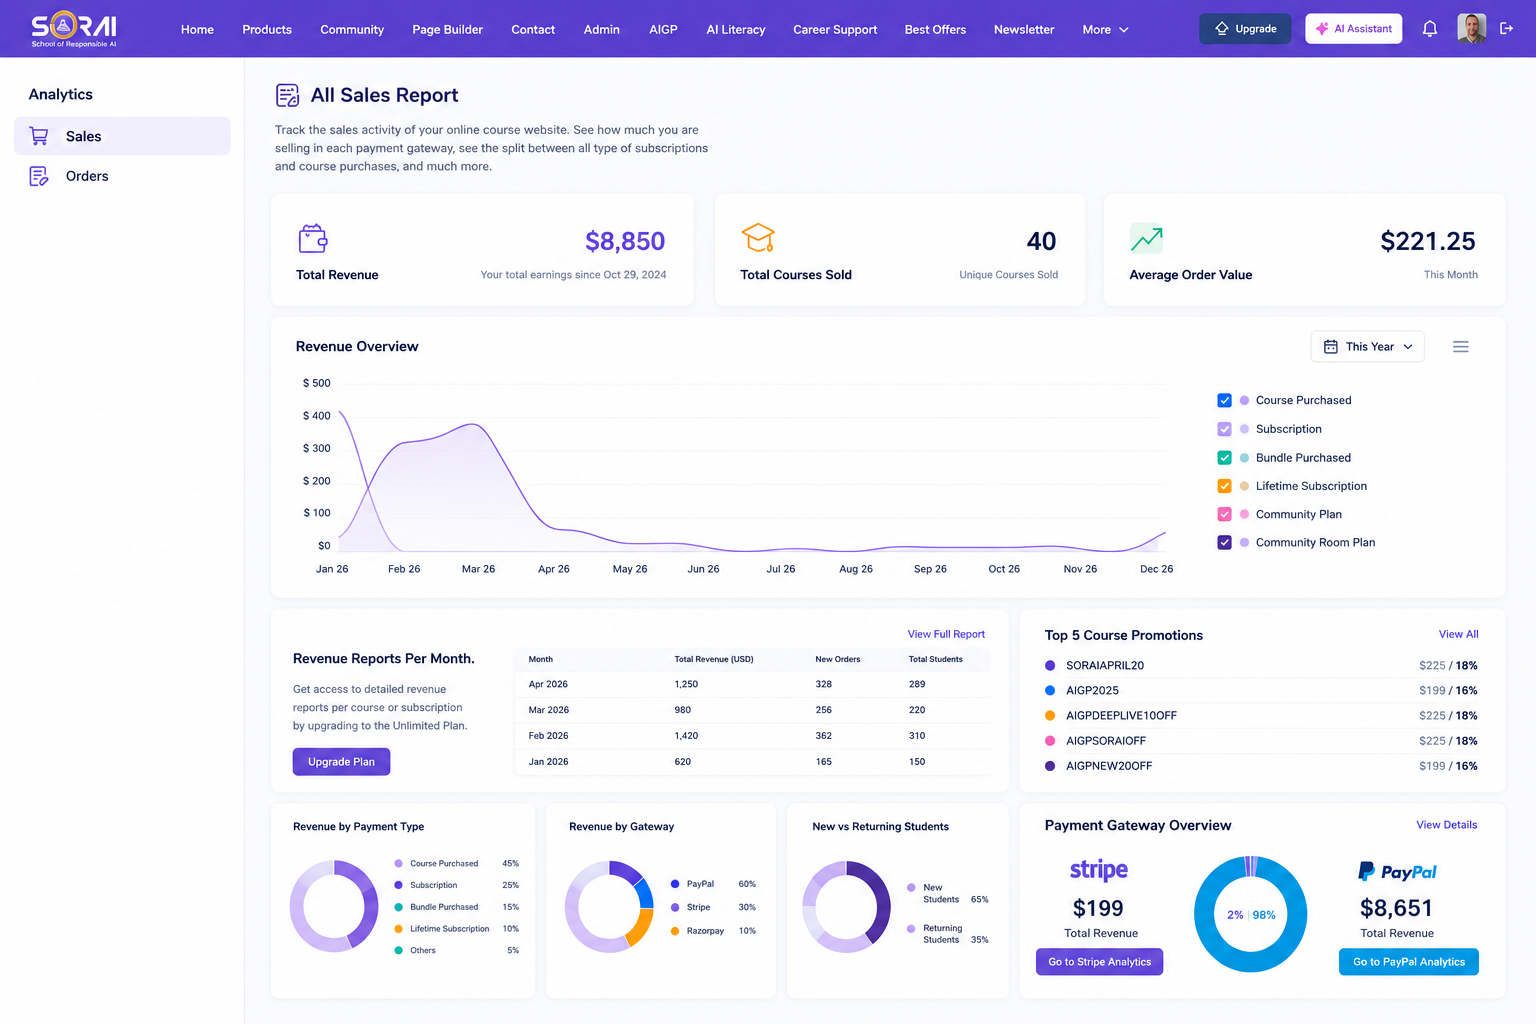The image size is (1536, 1024).
Task: Select the Feb 2026 table row
Action: point(752,736)
